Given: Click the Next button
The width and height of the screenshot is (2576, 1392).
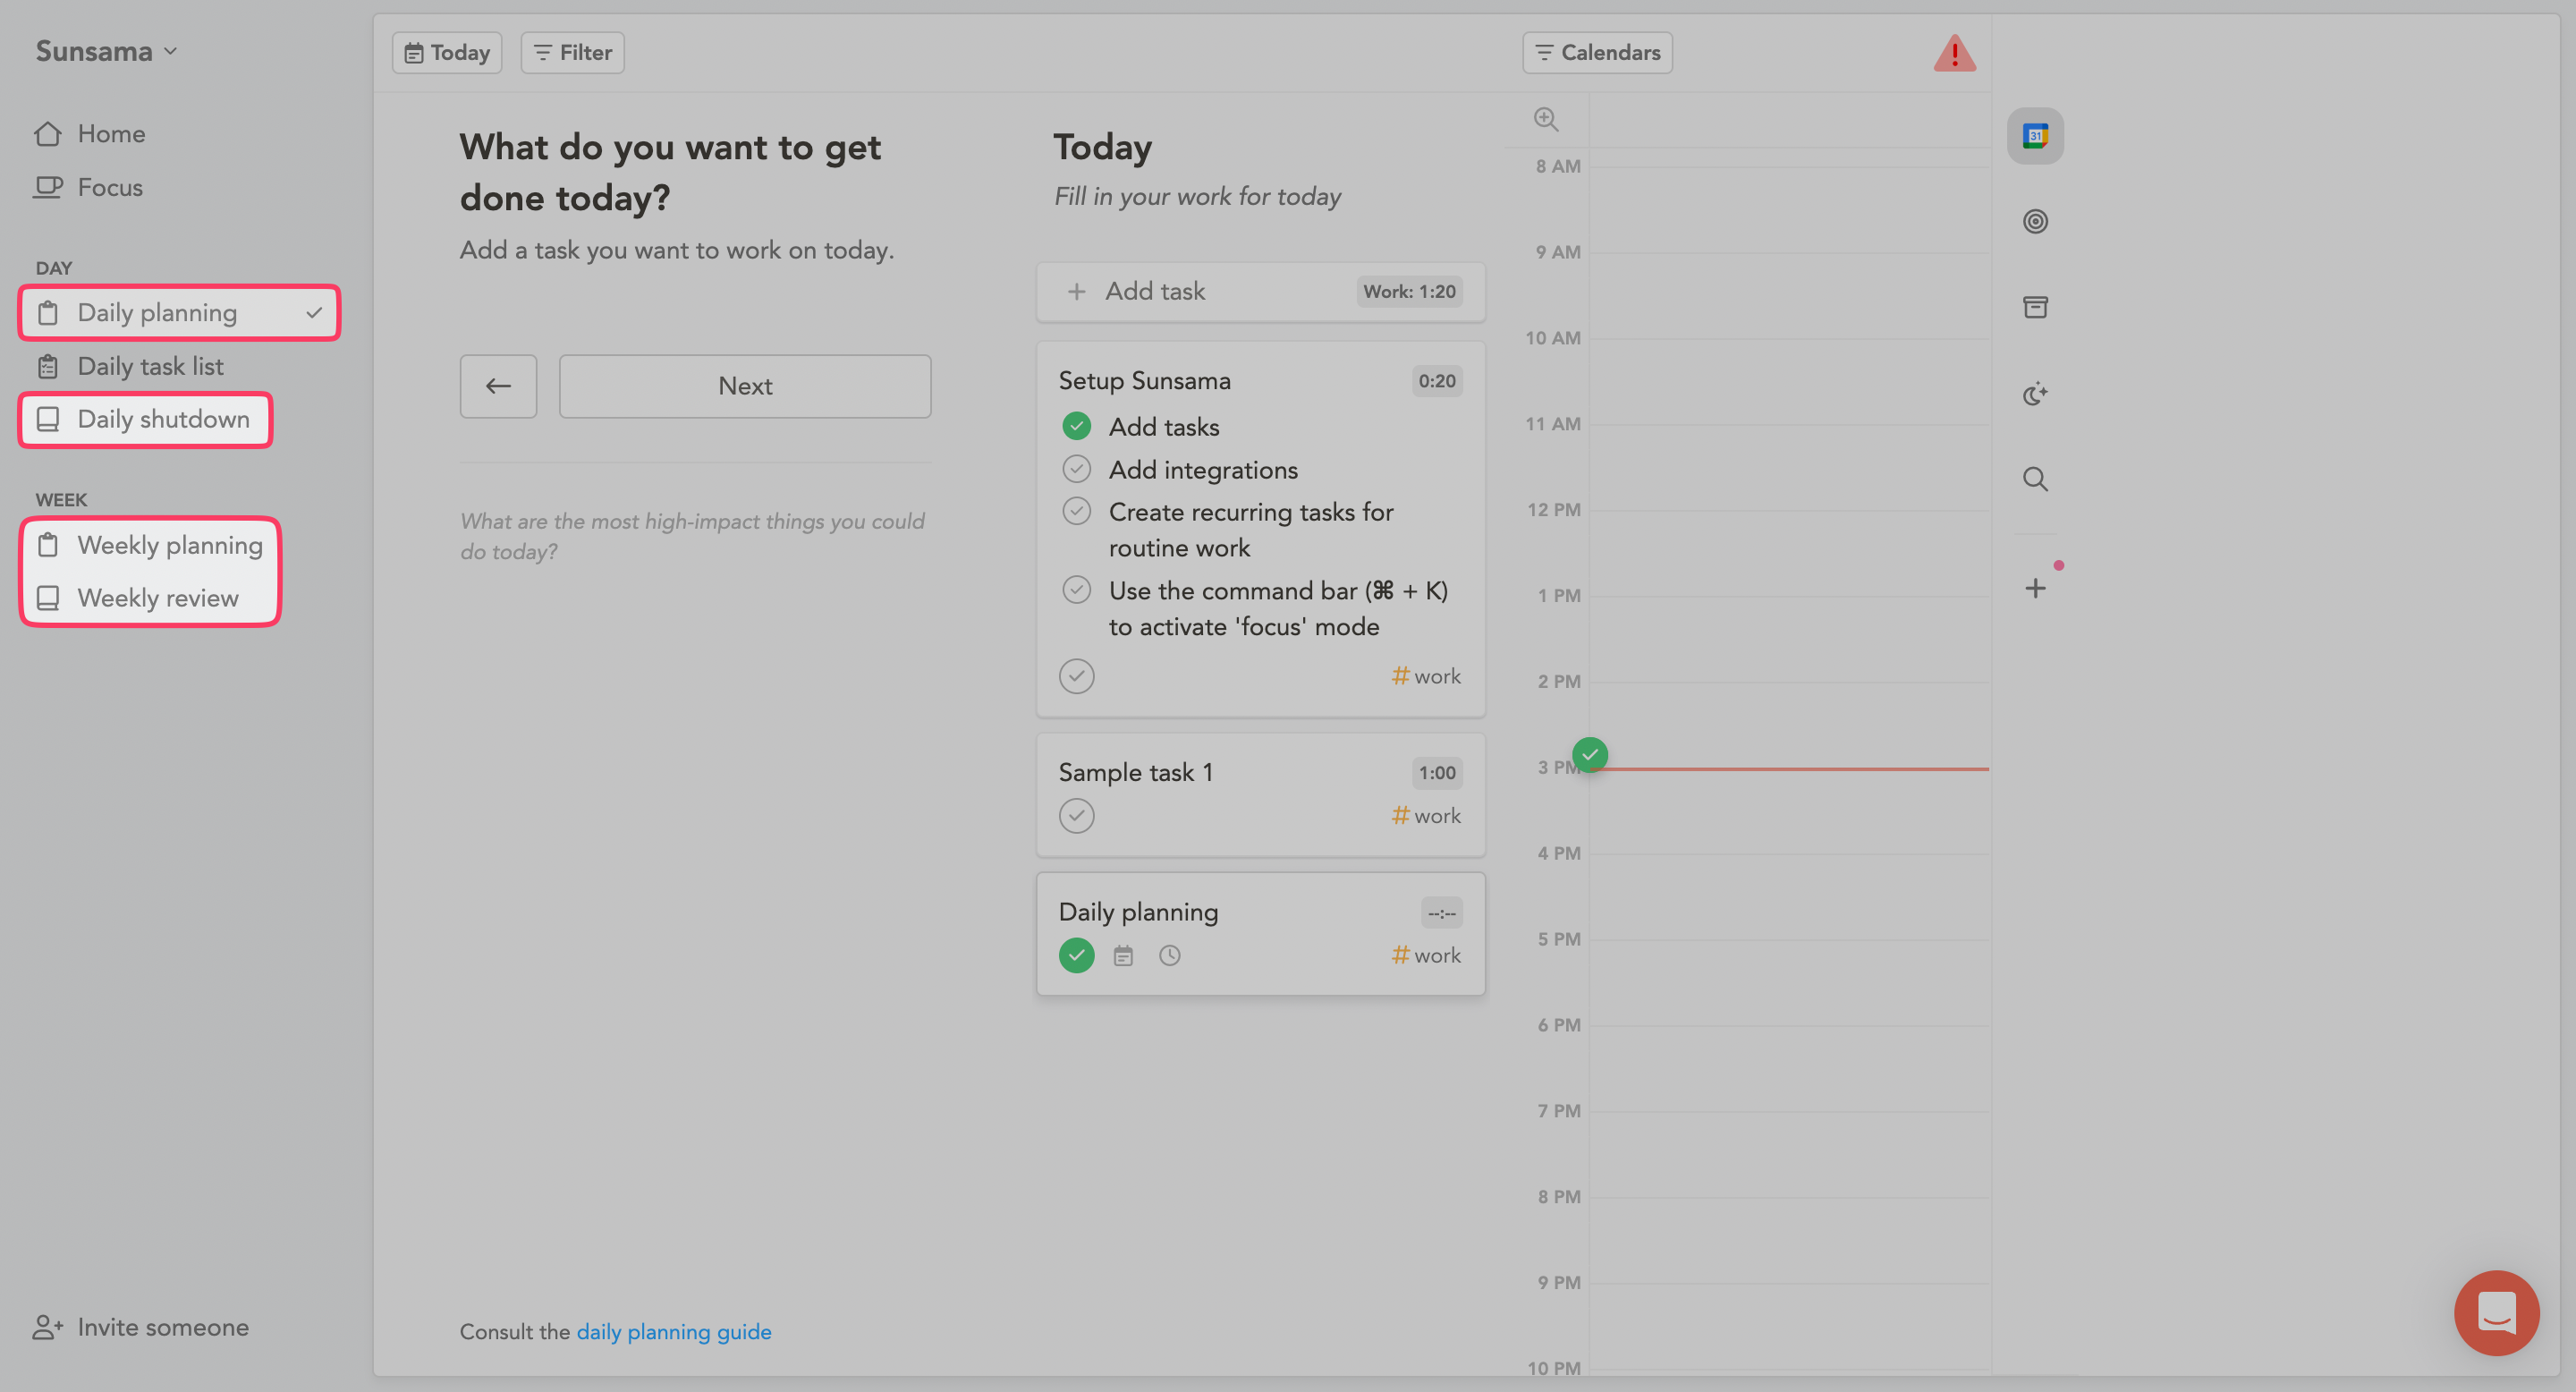Looking at the screenshot, I should coord(745,386).
